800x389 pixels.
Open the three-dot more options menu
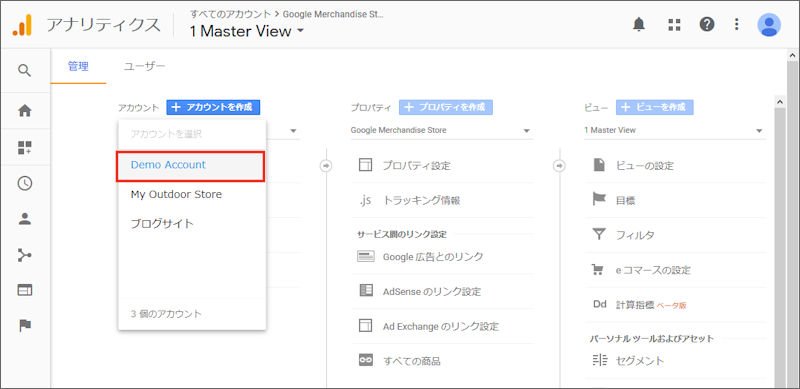point(736,25)
